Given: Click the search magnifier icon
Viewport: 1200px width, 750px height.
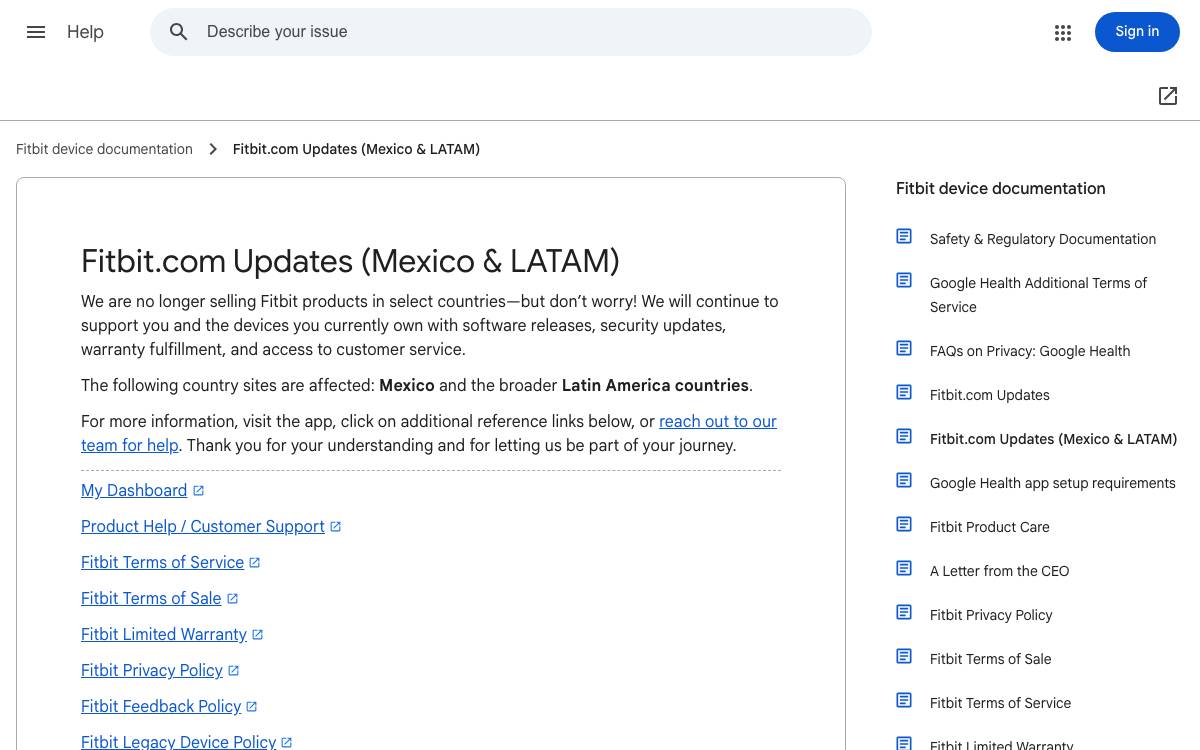Looking at the screenshot, I should point(179,32).
